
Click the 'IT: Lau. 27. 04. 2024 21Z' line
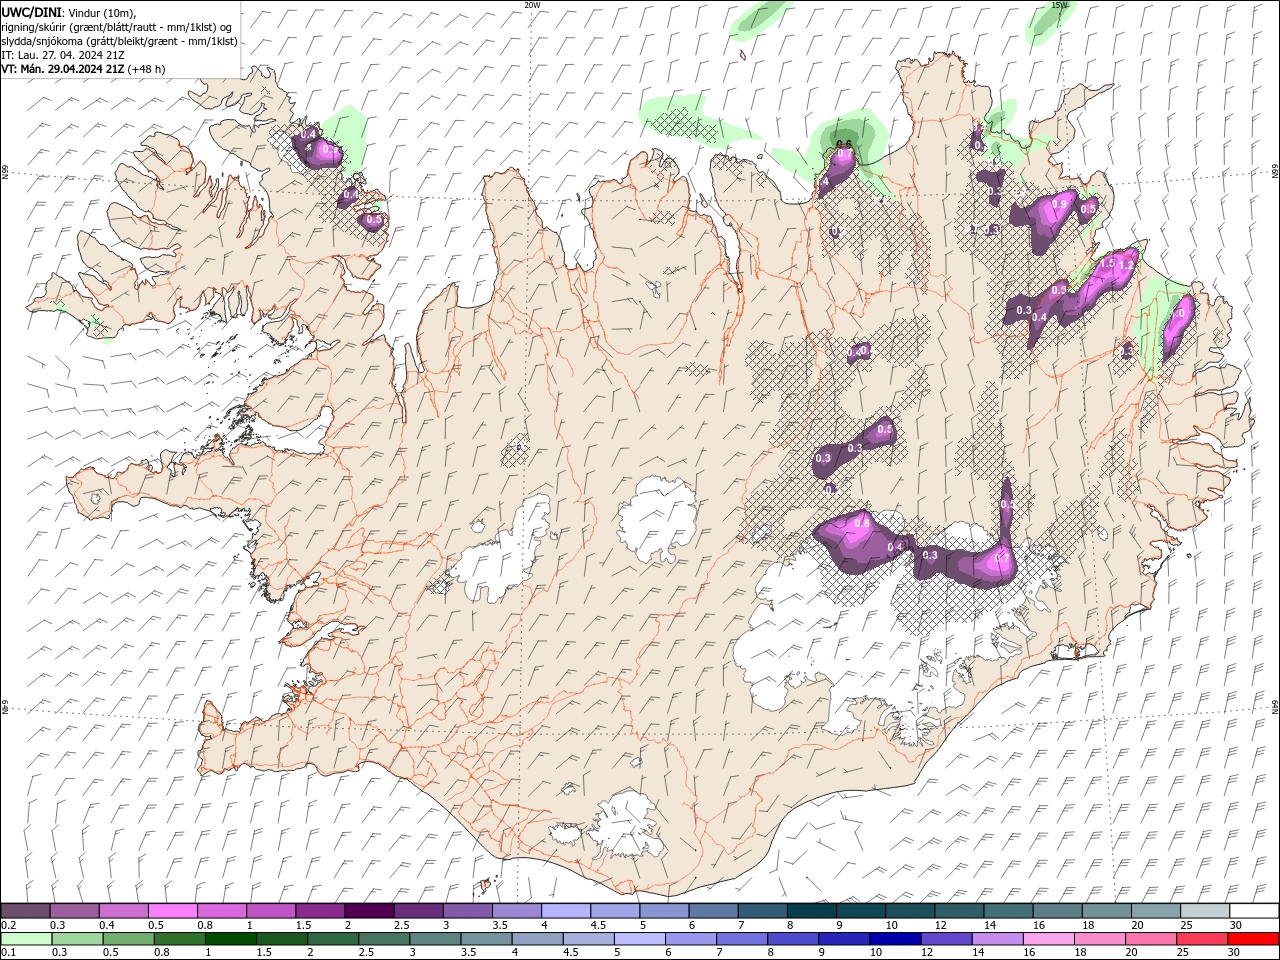(63, 55)
